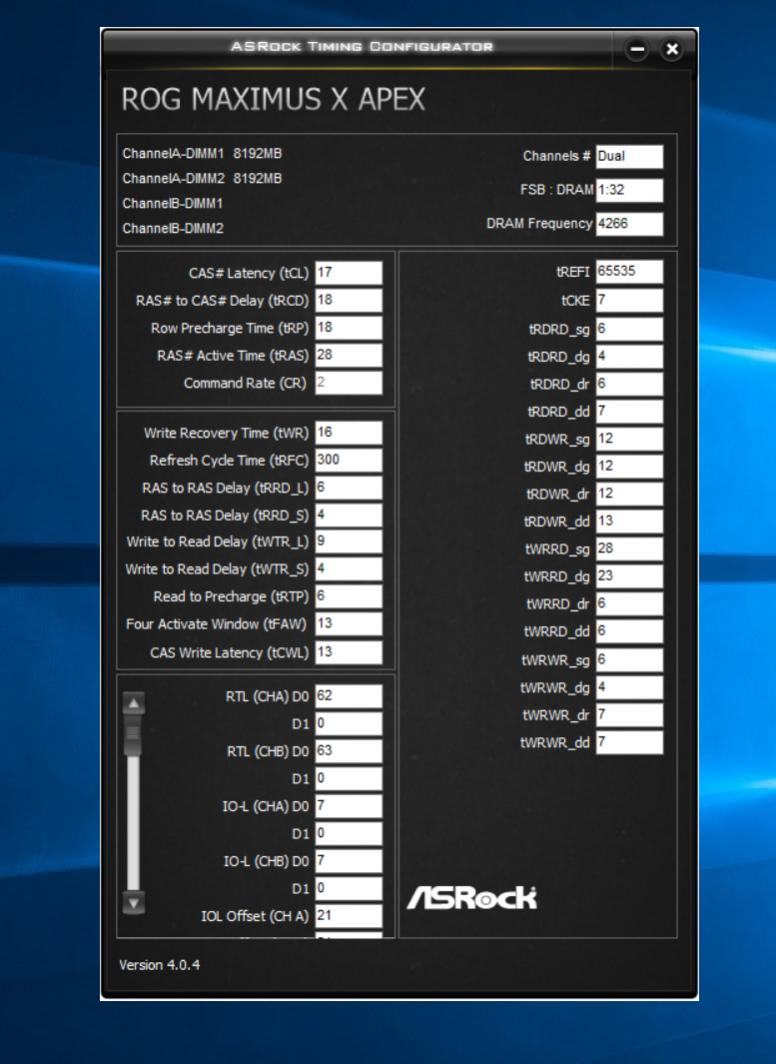Click the tWRRD_dr value field

click(x=629, y=604)
